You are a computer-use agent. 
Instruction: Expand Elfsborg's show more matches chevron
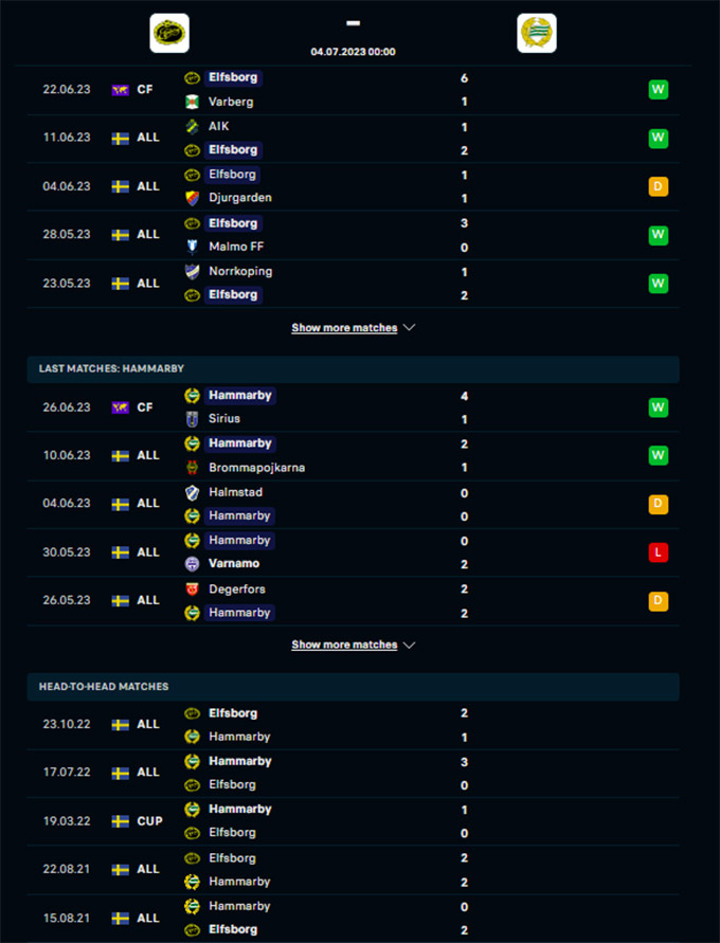coord(409,328)
